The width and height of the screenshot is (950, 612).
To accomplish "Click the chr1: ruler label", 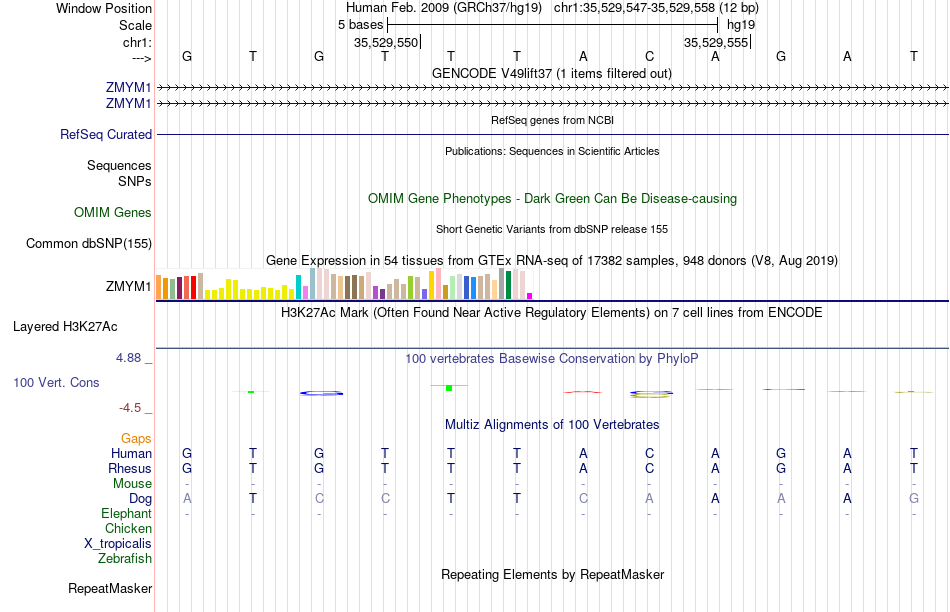I will click(137, 42).
